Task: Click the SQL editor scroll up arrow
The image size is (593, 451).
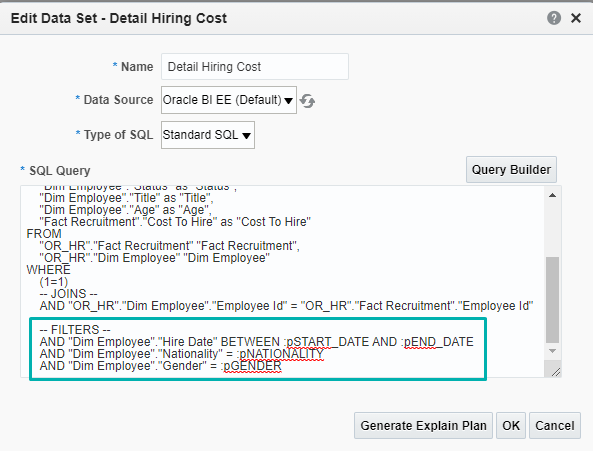Action: point(552,195)
